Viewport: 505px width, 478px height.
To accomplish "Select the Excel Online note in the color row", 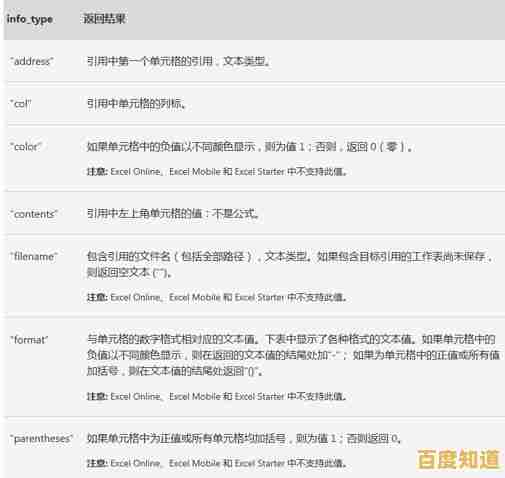I will tap(217, 172).
